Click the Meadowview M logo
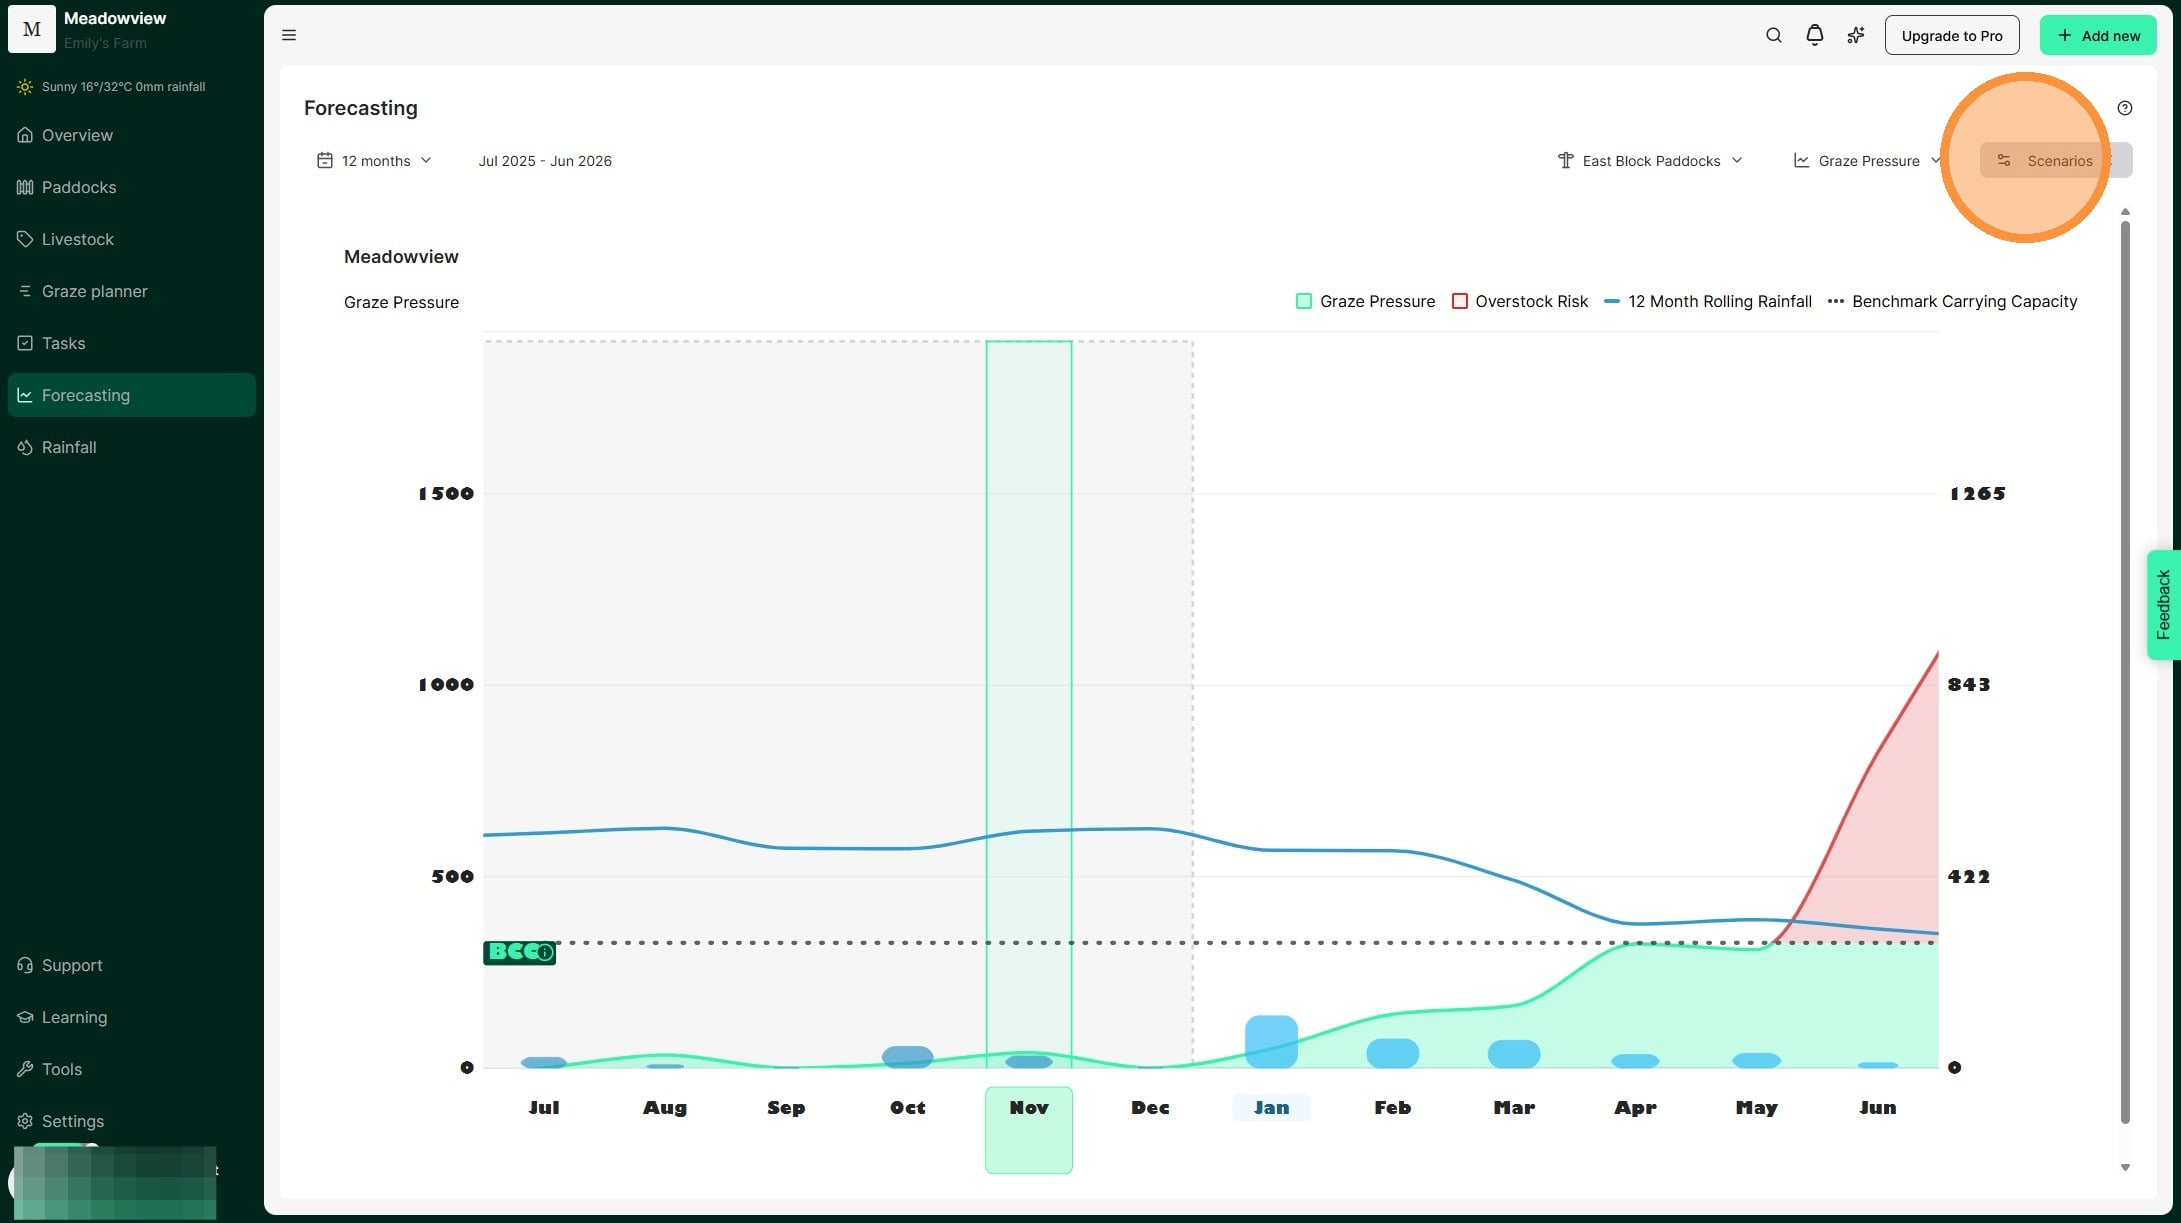This screenshot has width=2181, height=1223. pyautogui.click(x=32, y=29)
